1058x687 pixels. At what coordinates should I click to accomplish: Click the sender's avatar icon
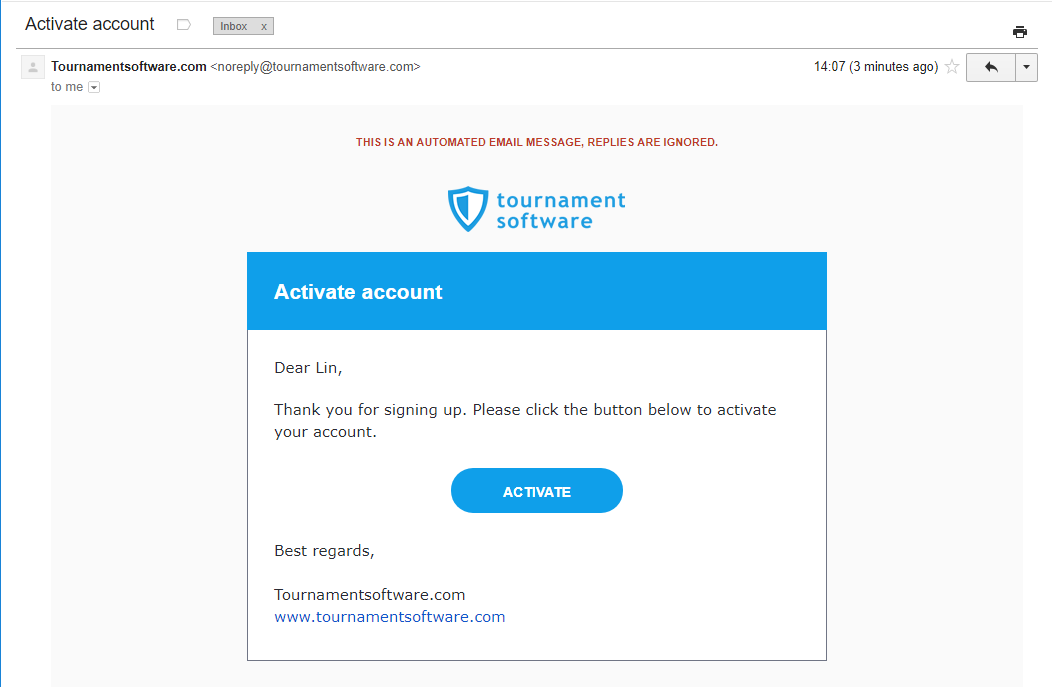[x=33, y=68]
